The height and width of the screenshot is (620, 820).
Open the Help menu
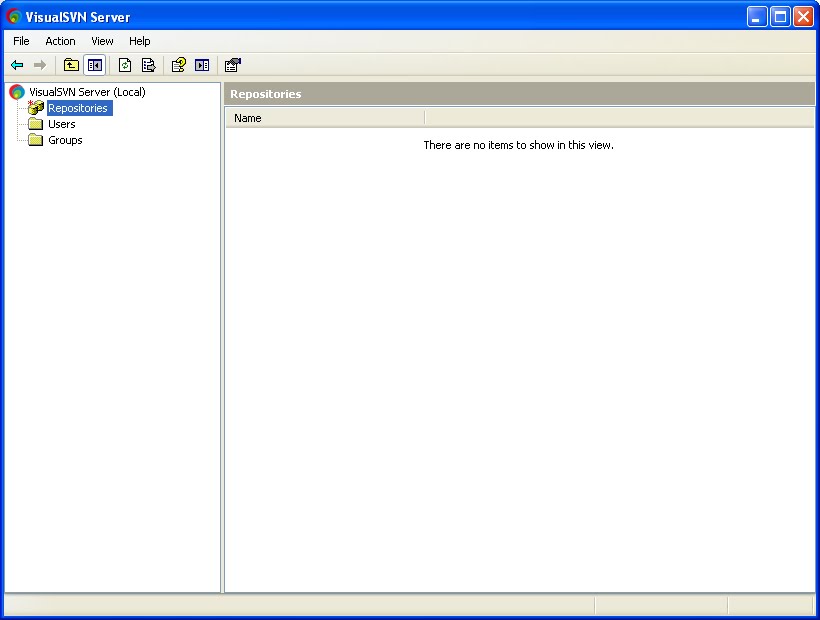[140, 41]
